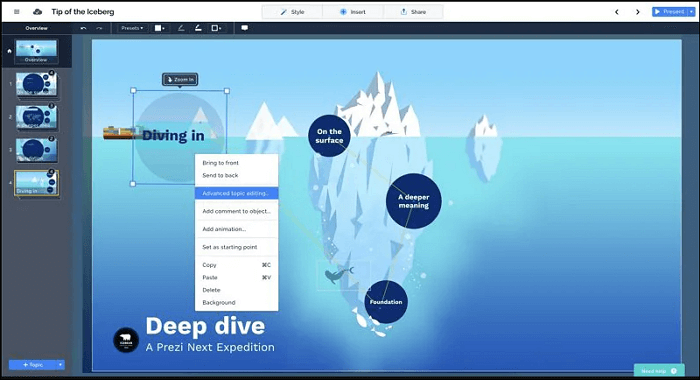
Task: Click the cloud sync status icon
Action: [38, 12]
